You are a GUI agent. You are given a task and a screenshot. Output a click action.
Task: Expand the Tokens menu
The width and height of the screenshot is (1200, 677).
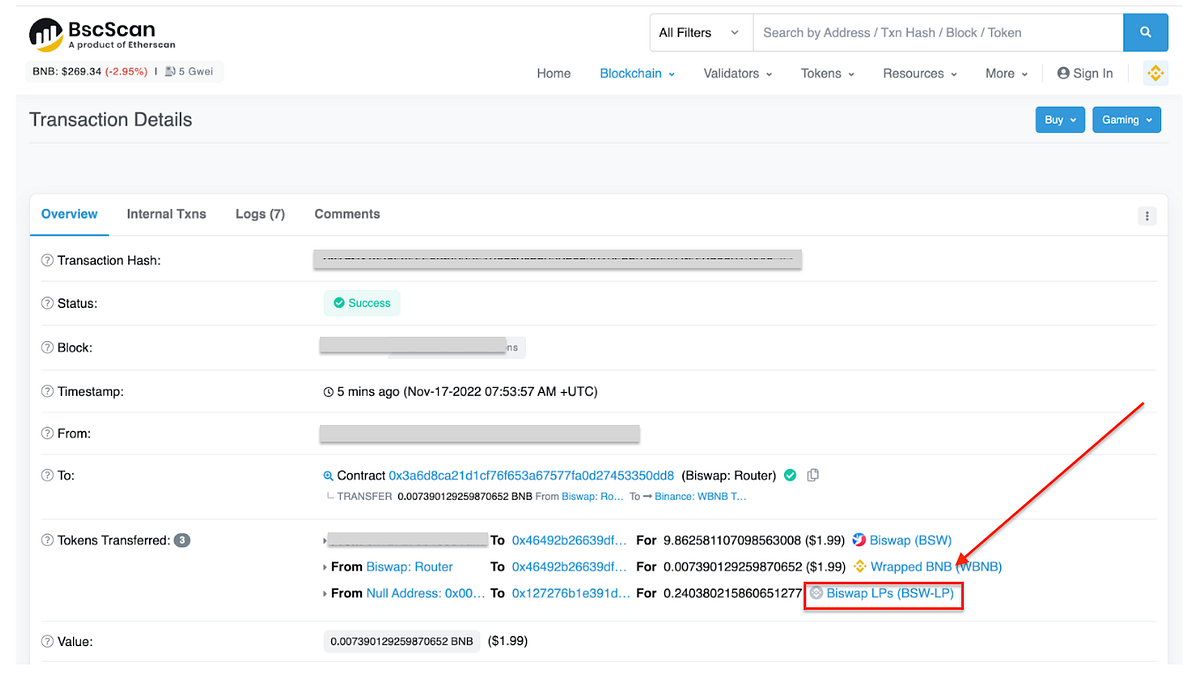(828, 73)
